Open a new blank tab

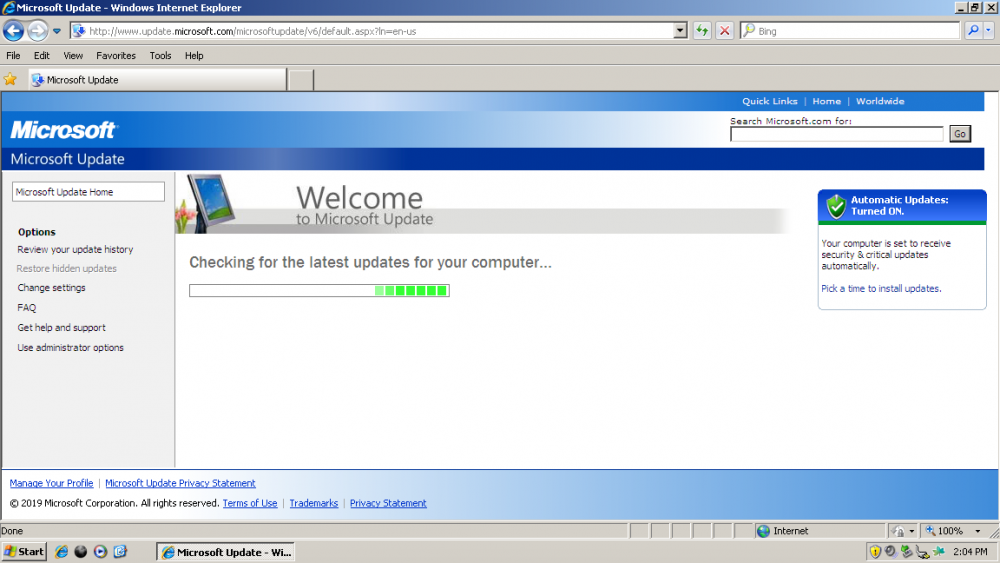pyautogui.click(x=300, y=80)
